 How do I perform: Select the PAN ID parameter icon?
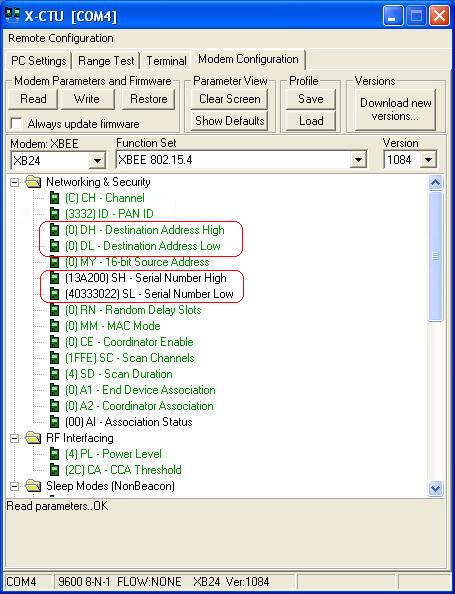coord(55,214)
